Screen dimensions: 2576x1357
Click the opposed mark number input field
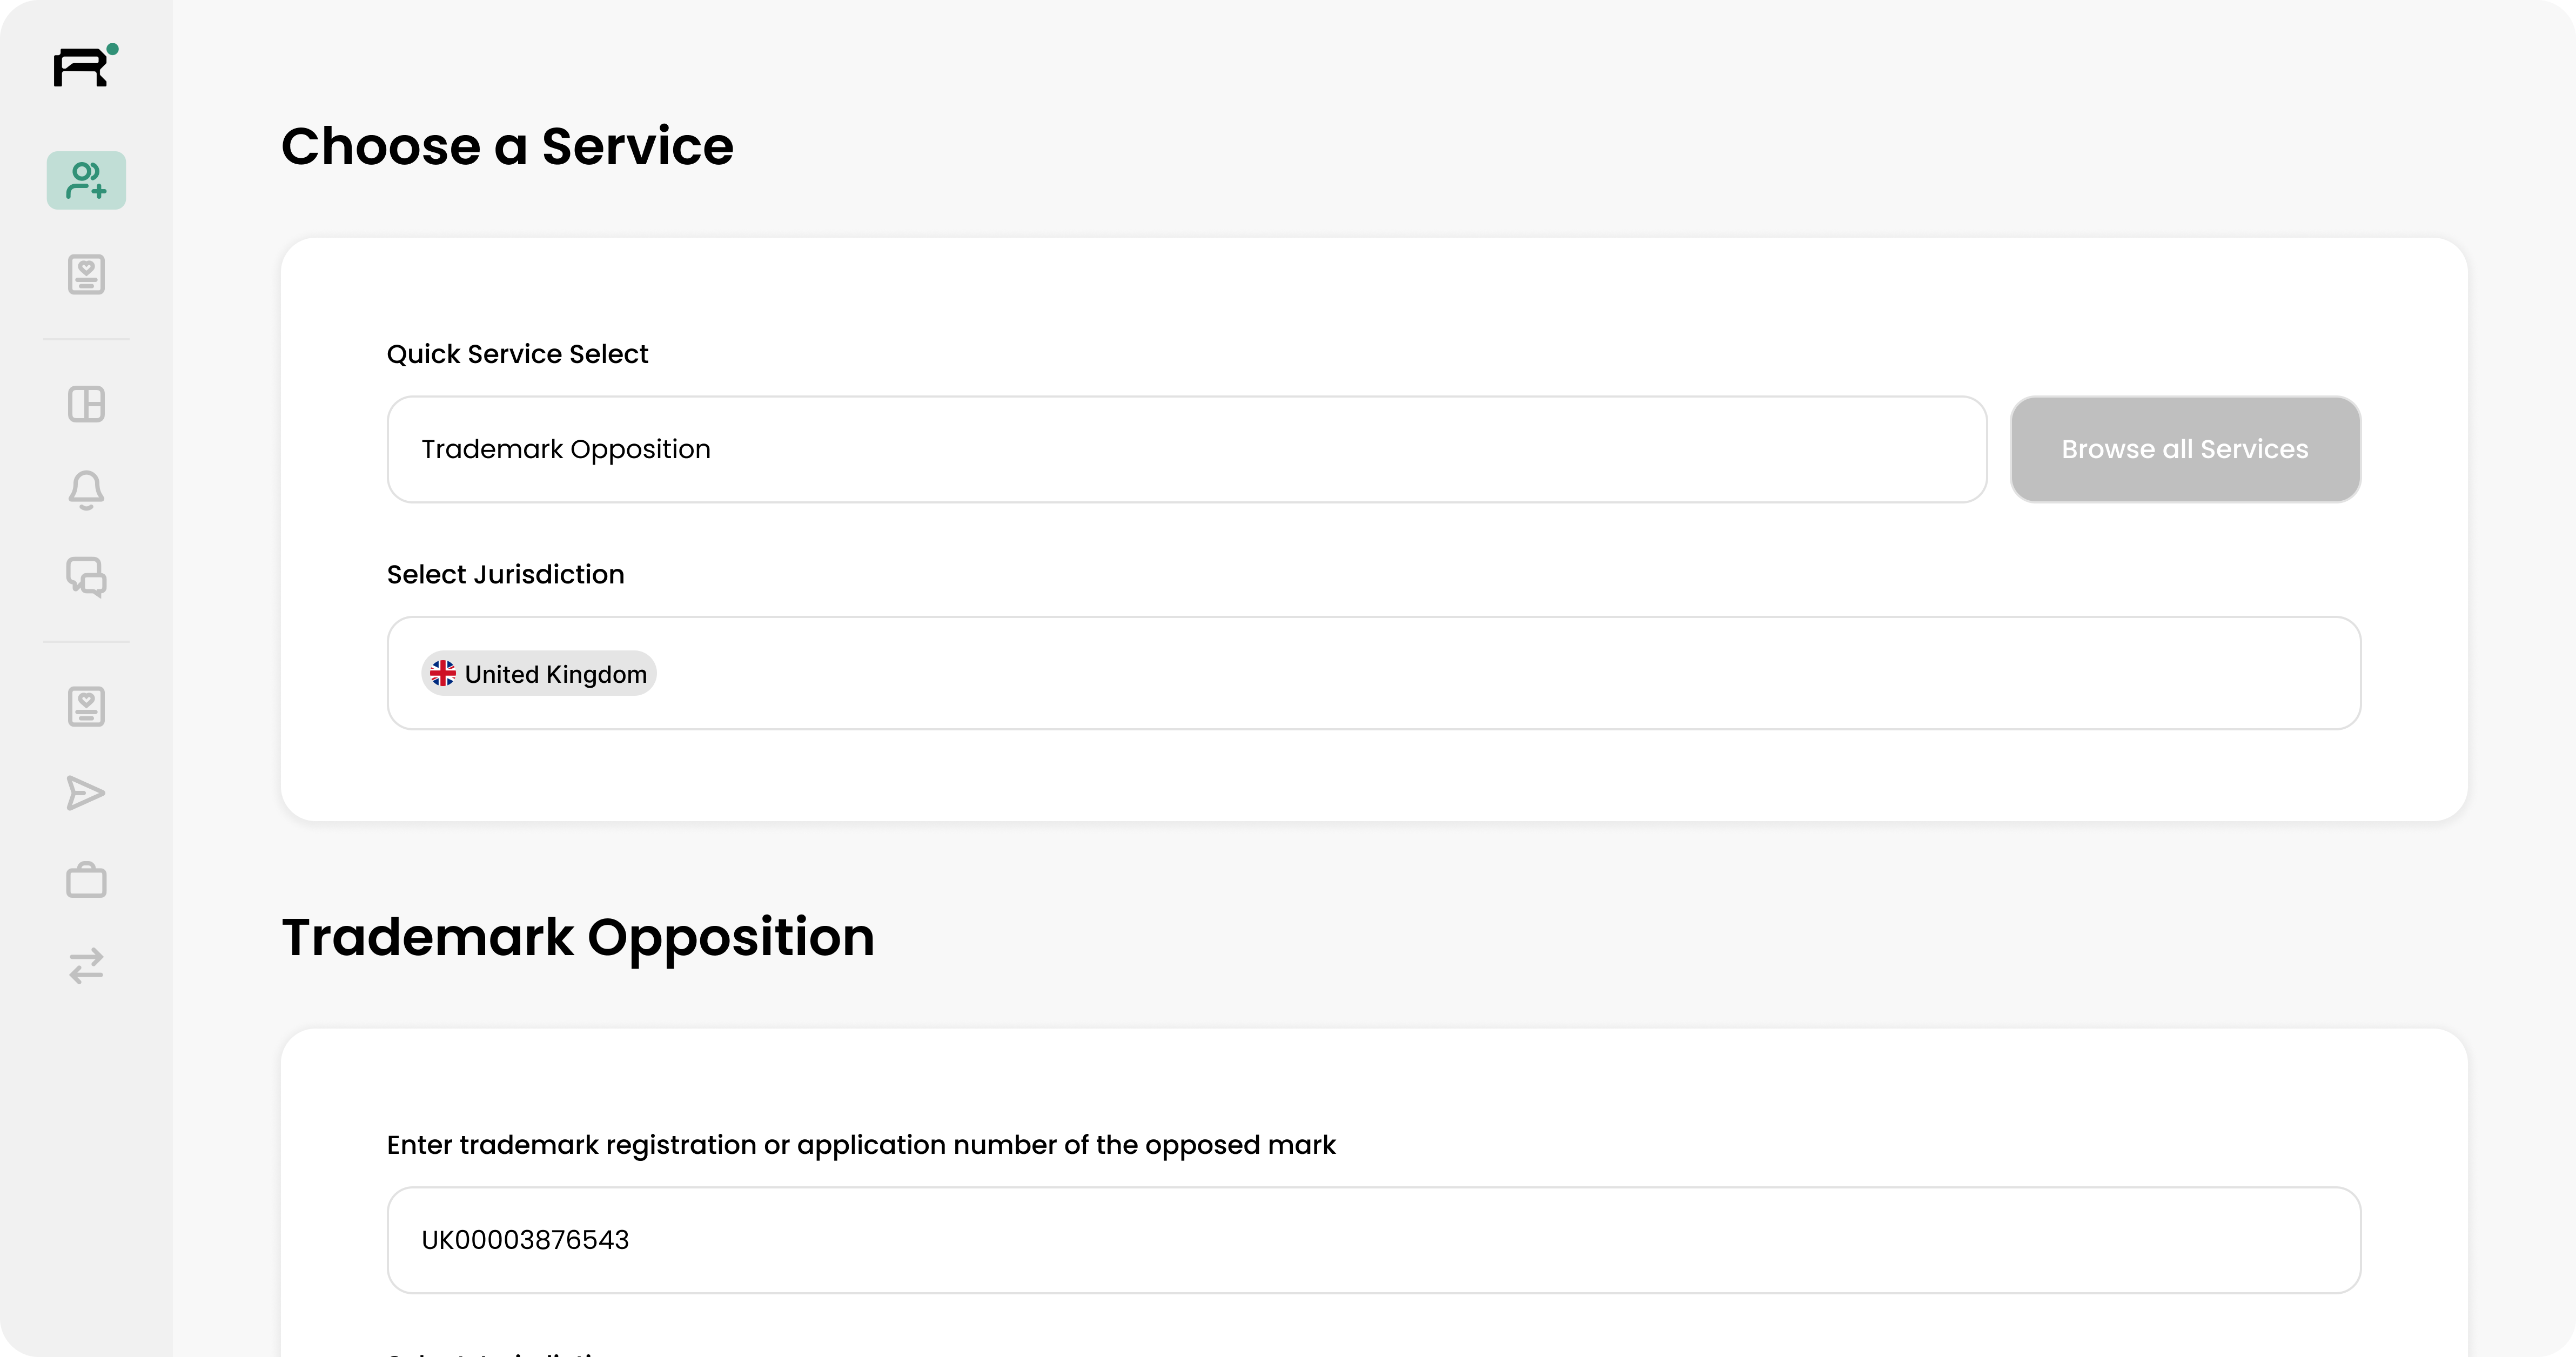(x=1373, y=1240)
